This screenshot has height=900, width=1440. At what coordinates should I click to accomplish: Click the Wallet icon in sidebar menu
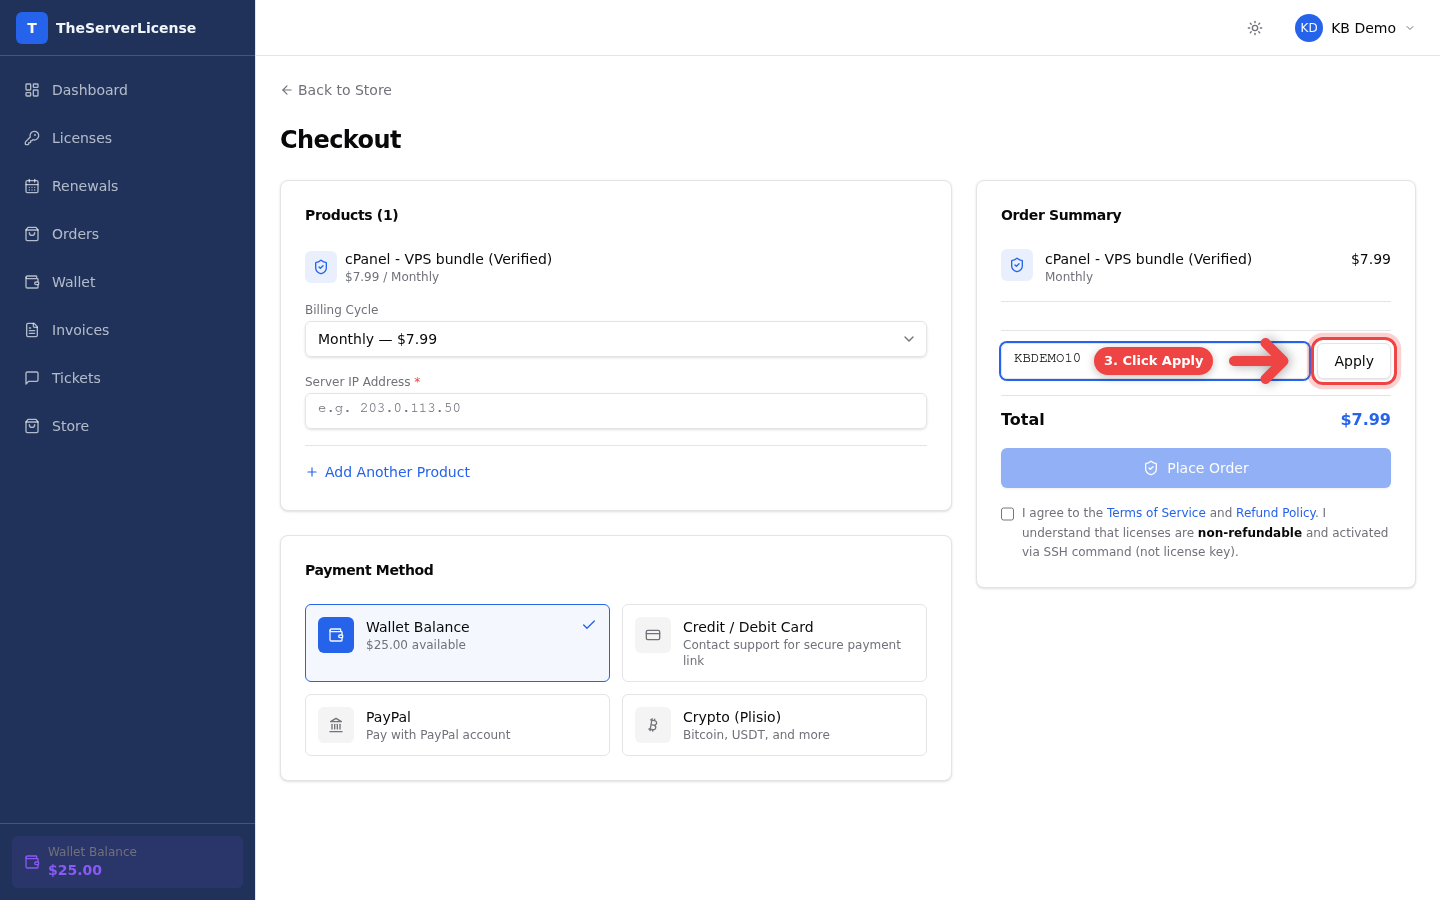pyautogui.click(x=32, y=282)
